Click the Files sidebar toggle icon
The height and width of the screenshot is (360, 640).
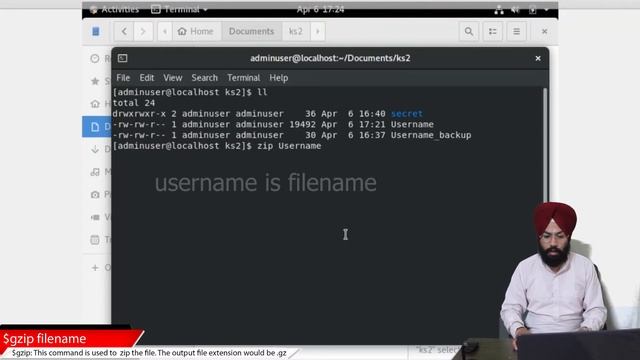tap(96, 31)
